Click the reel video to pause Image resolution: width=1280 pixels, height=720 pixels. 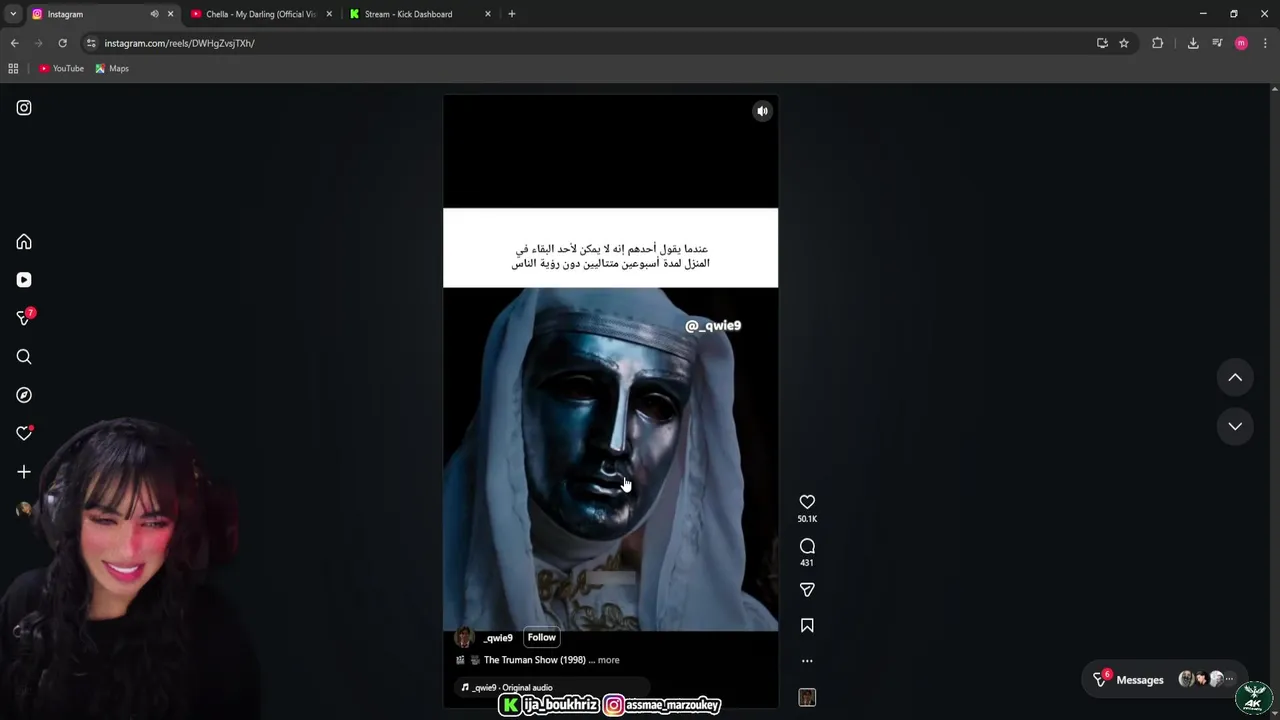tap(610, 400)
